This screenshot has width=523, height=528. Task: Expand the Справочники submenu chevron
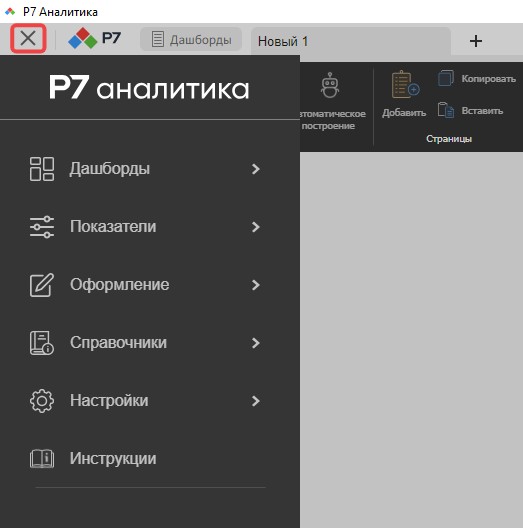click(x=256, y=343)
